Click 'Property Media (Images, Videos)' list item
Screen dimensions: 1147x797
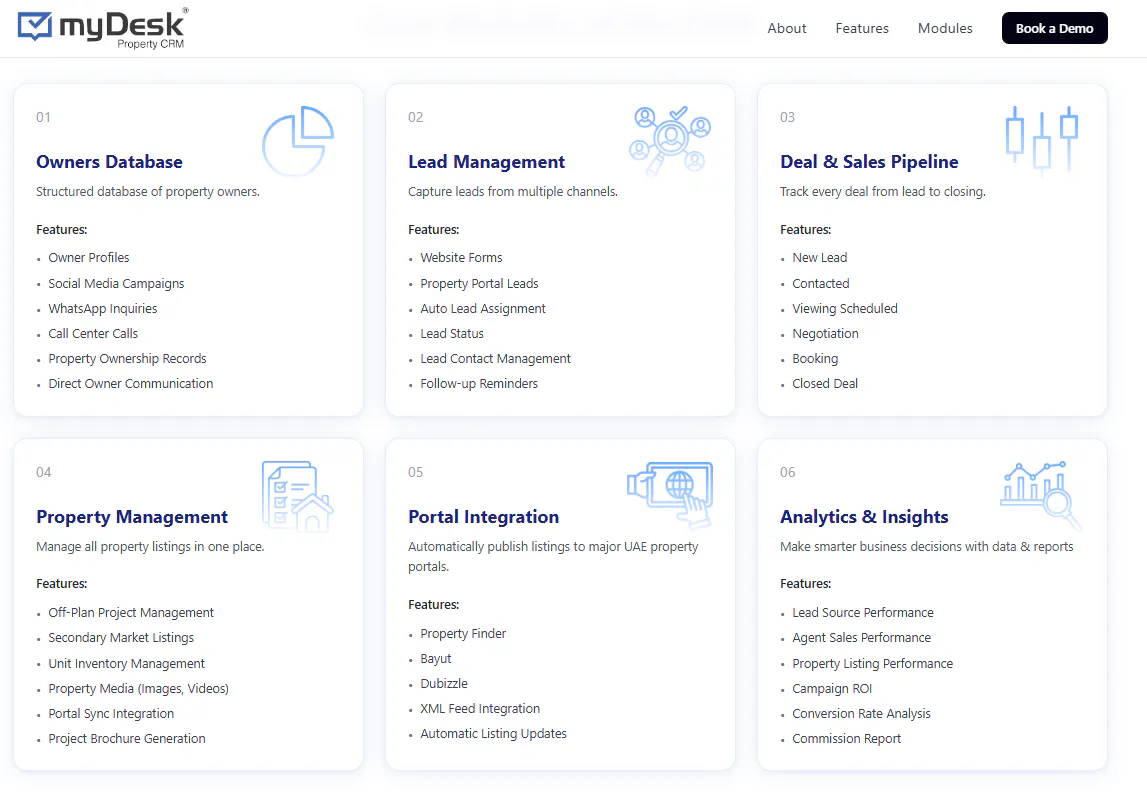pos(138,689)
